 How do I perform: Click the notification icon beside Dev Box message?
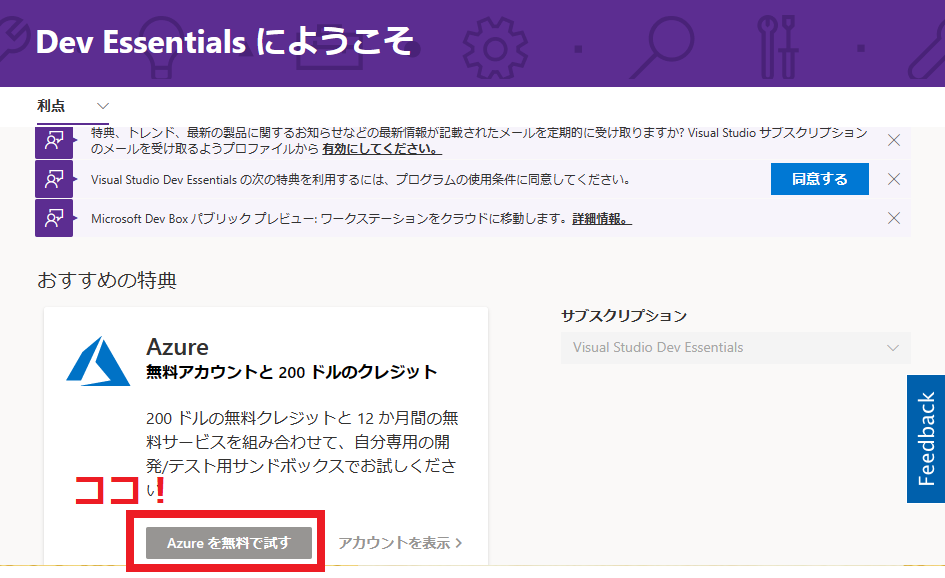(x=54, y=218)
